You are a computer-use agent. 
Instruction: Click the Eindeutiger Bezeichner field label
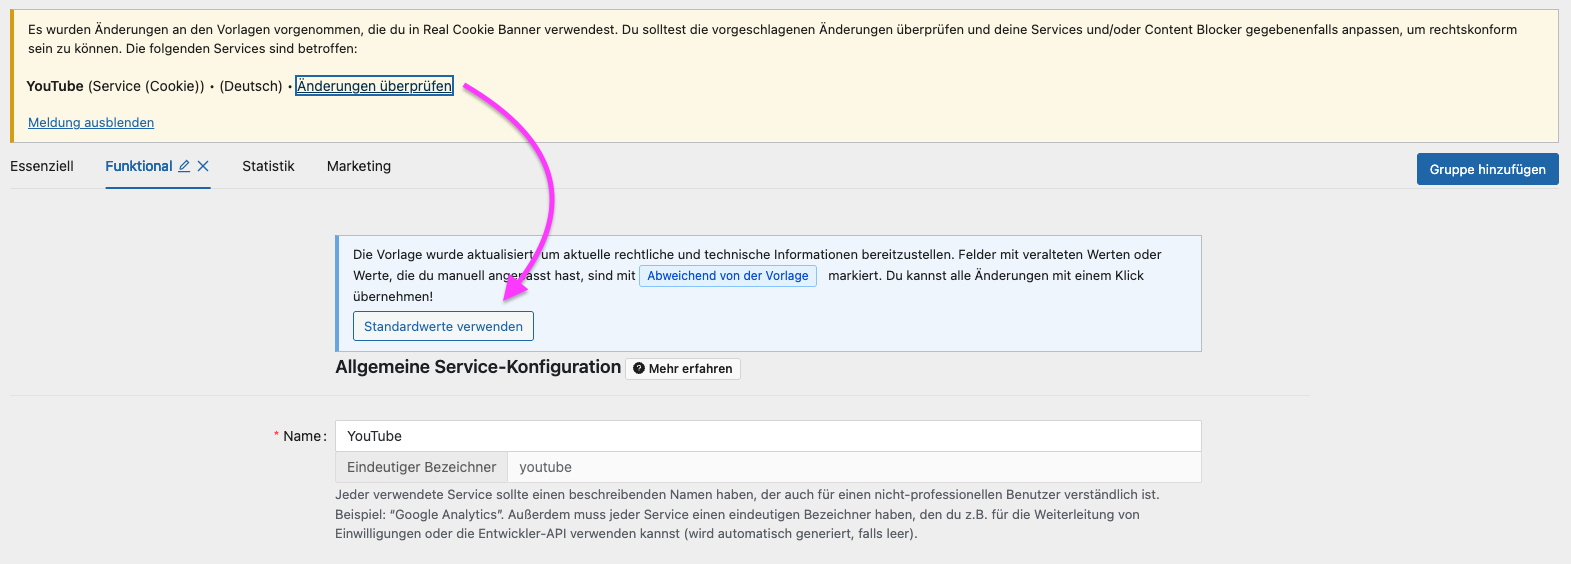(x=421, y=467)
